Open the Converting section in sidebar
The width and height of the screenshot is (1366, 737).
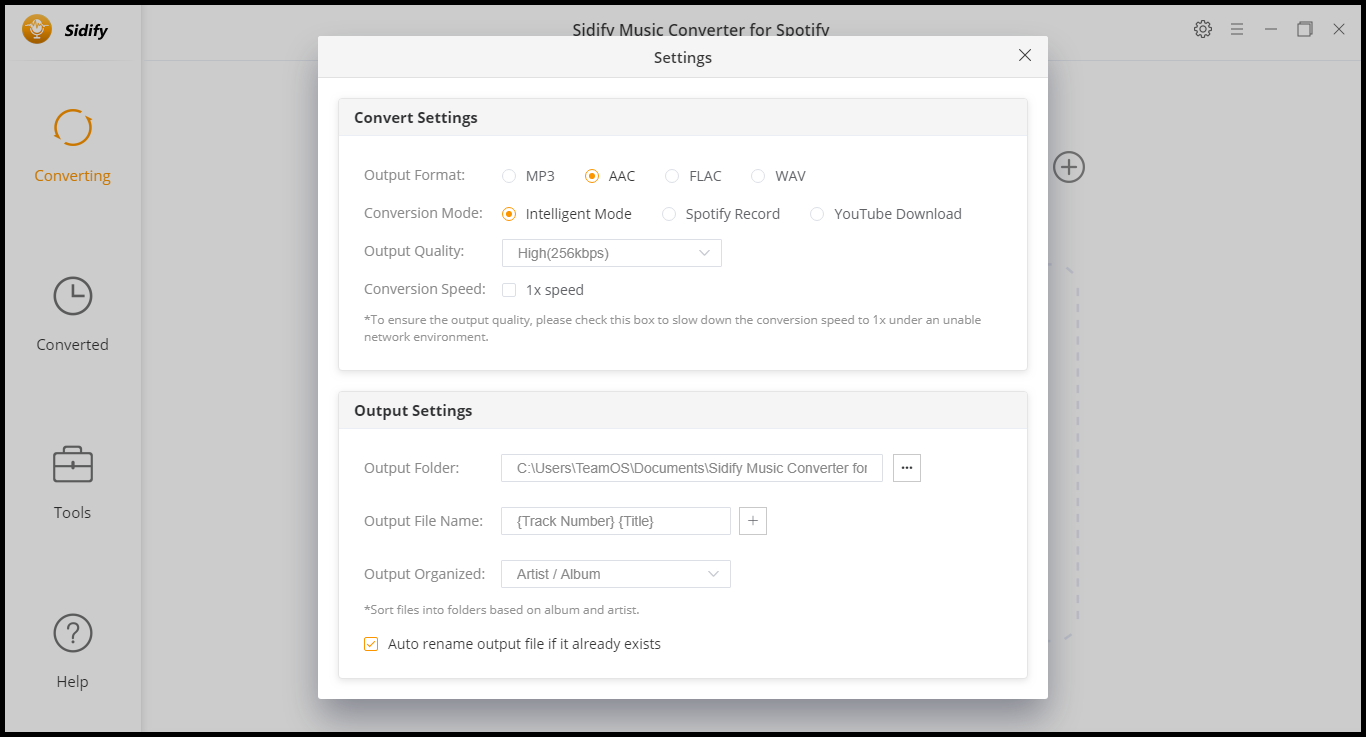click(x=72, y=146)
